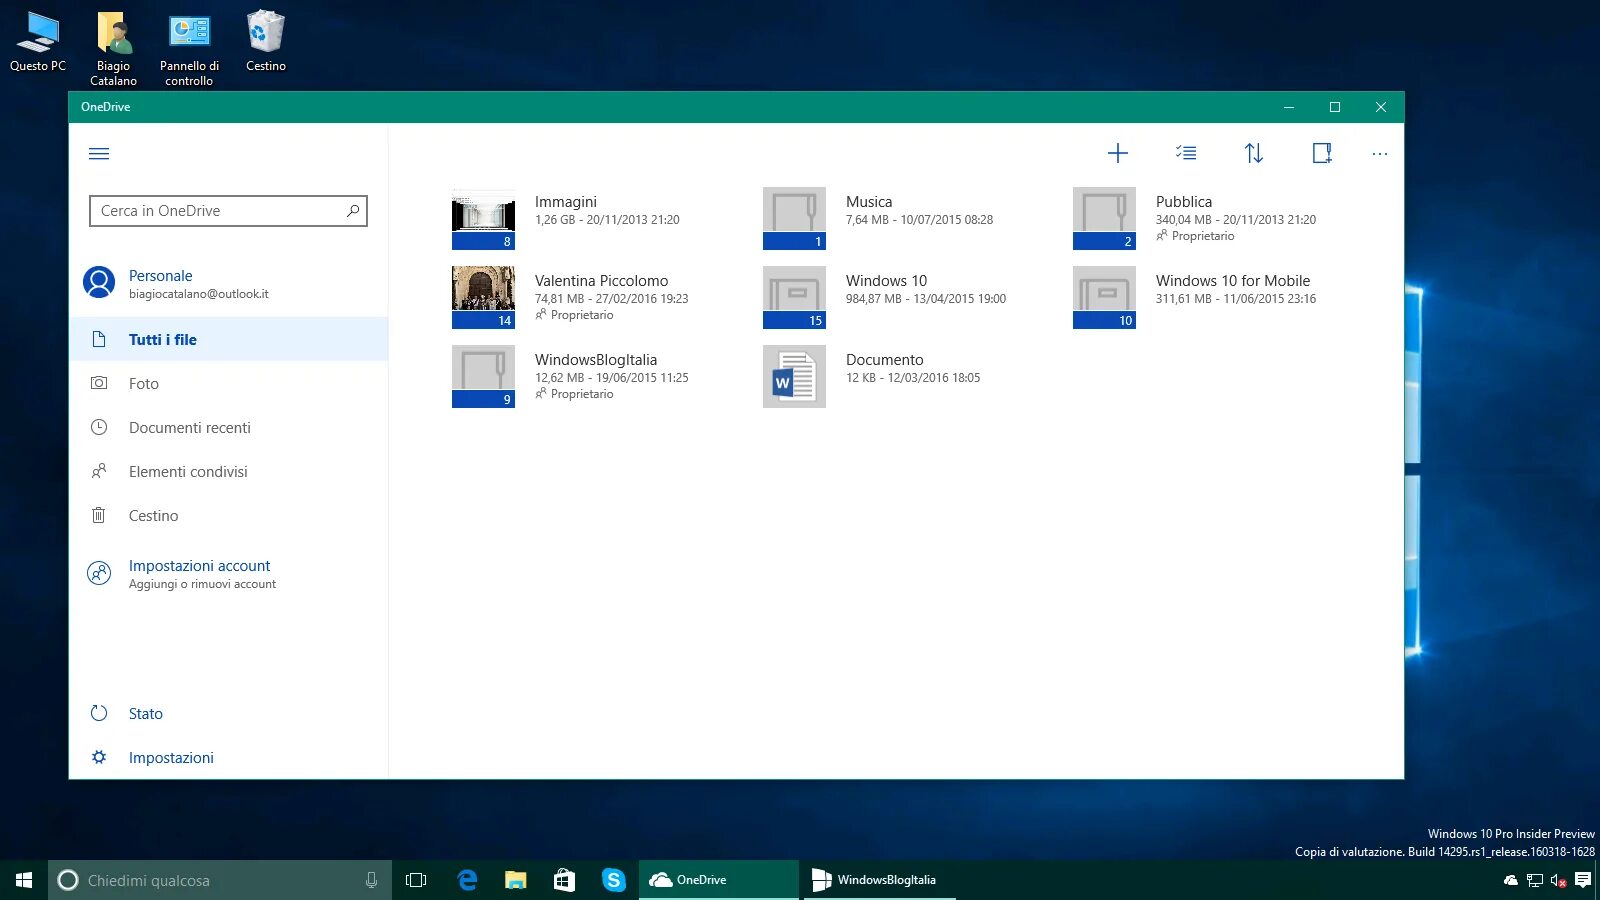
Task: Open the Personale account entry
Action: point(229,284)
